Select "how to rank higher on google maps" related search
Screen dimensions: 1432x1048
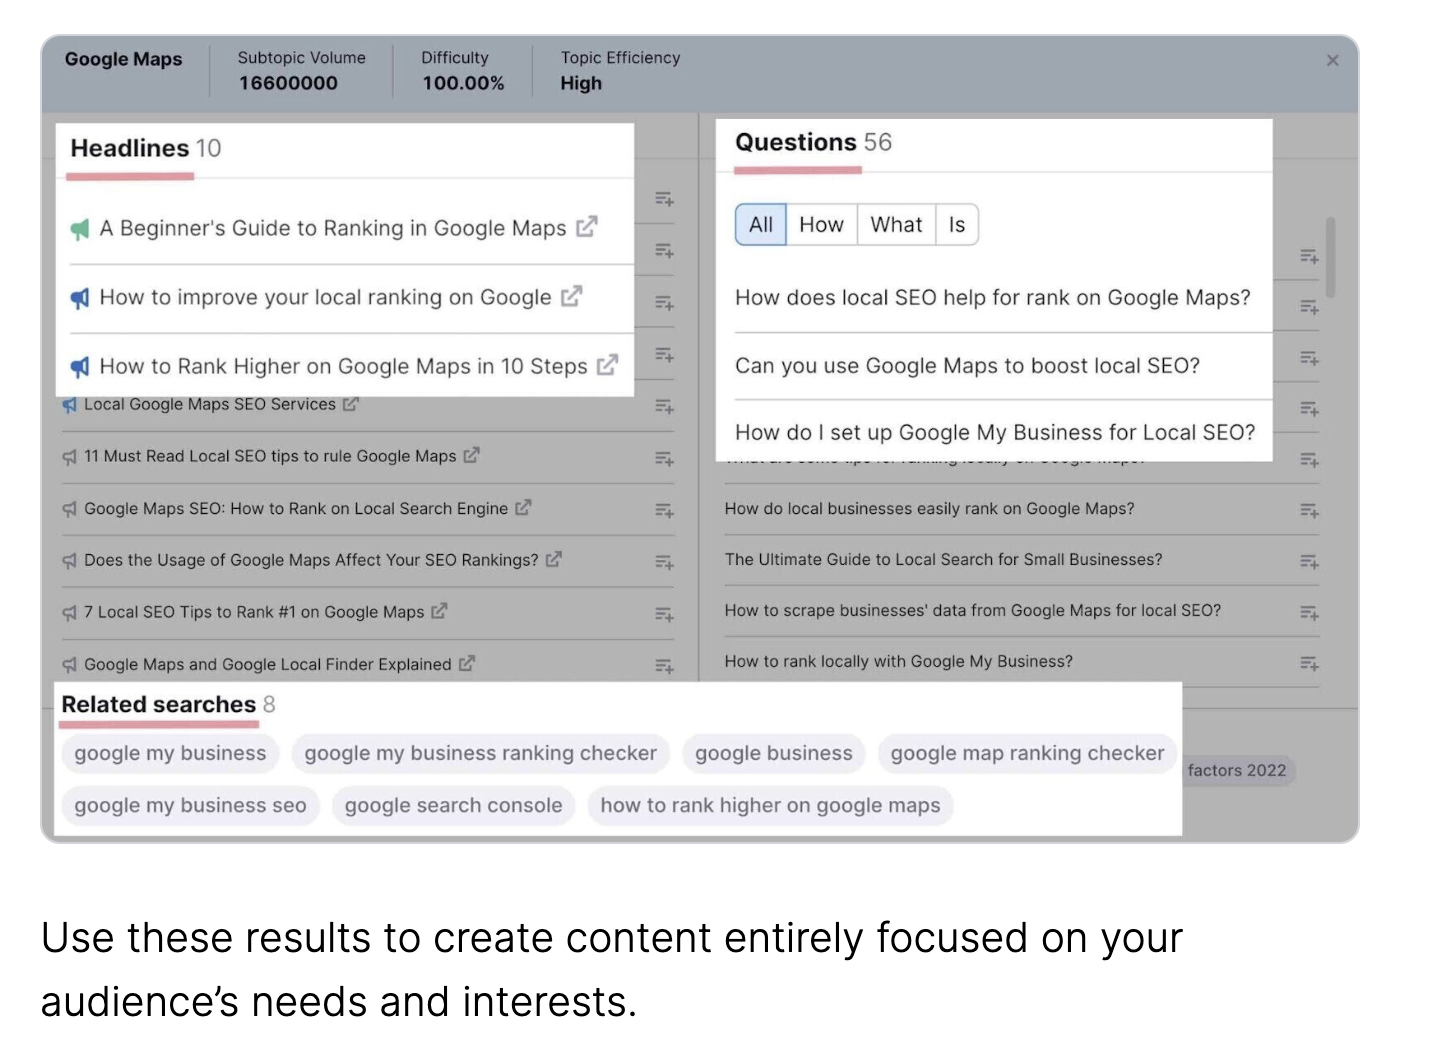770,805
